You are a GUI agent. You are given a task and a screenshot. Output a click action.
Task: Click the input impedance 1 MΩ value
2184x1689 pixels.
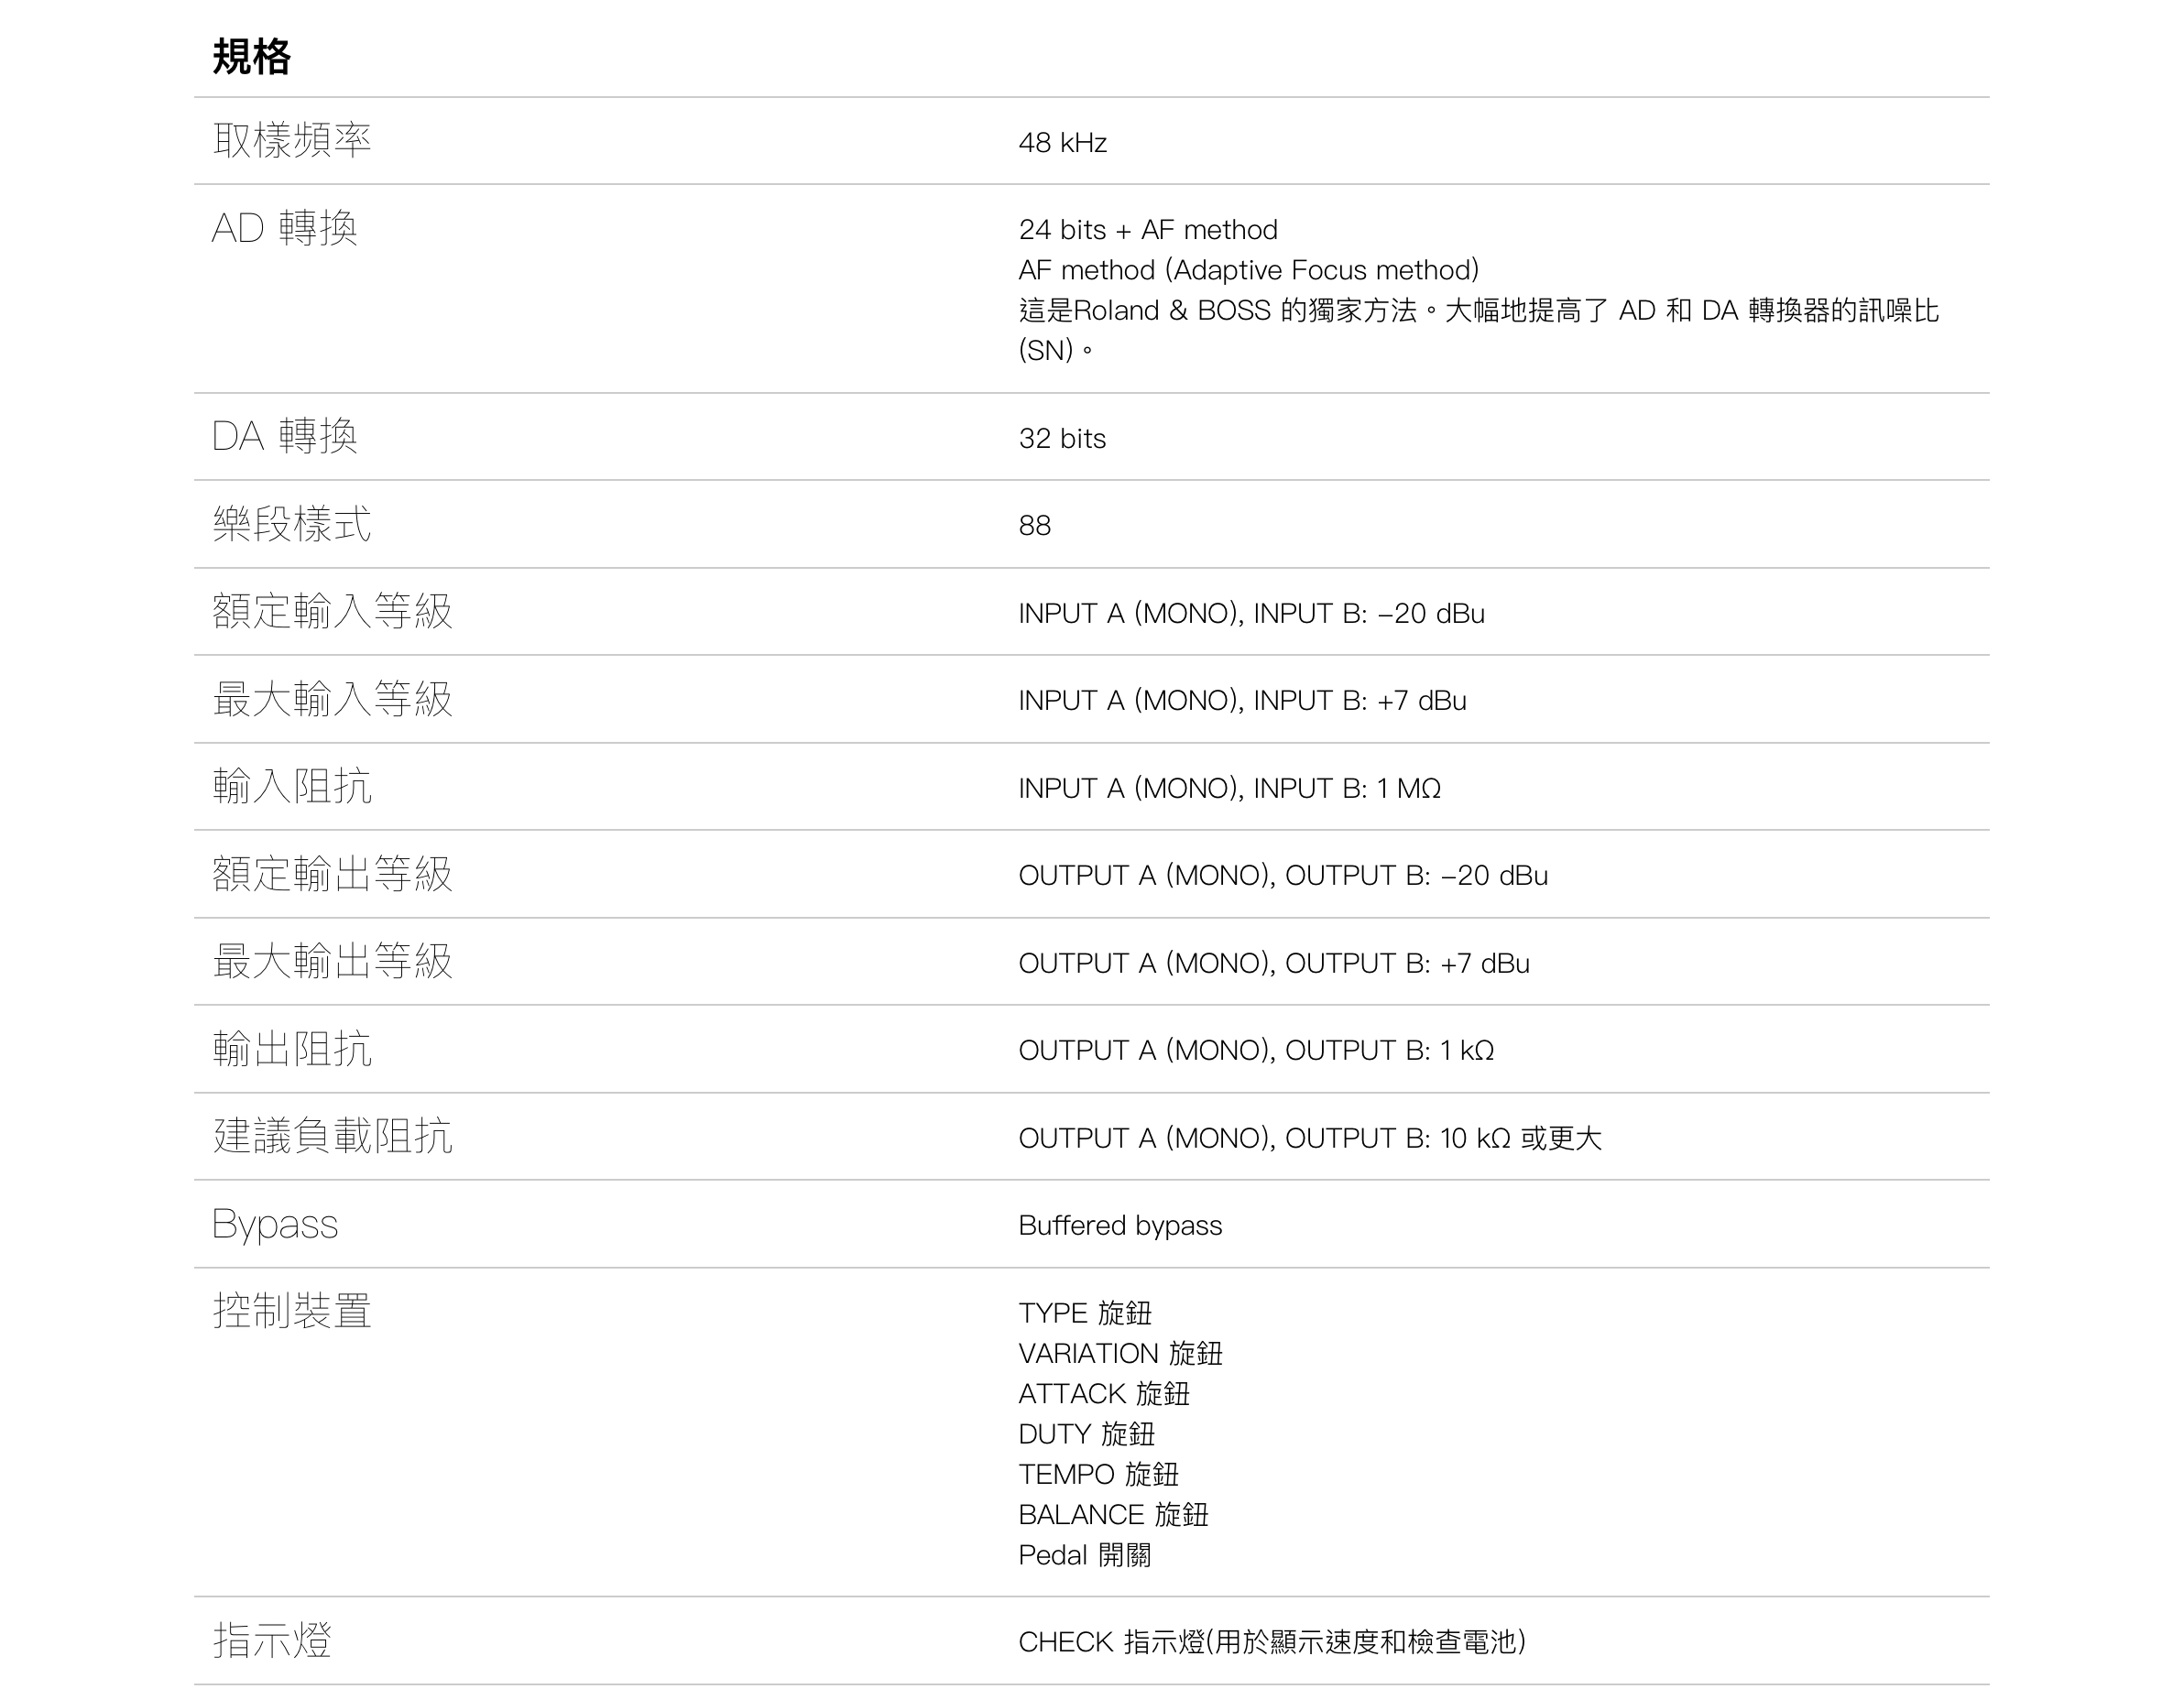click(1408, 789)
